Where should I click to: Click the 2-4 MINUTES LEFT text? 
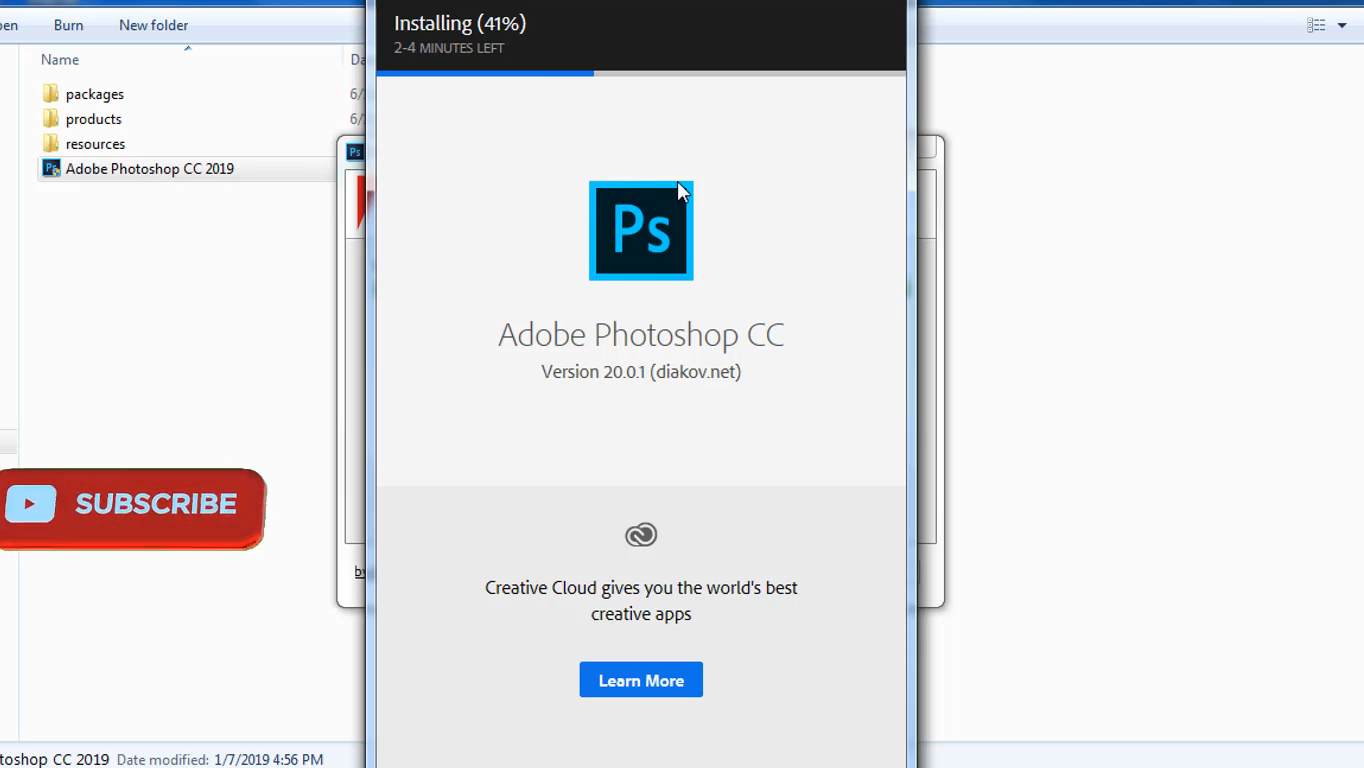pyautogui.click(x=449, y=48)
